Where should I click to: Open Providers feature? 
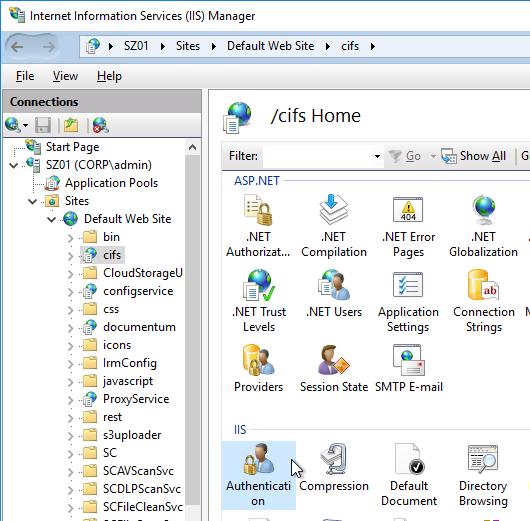pos(258,369)
